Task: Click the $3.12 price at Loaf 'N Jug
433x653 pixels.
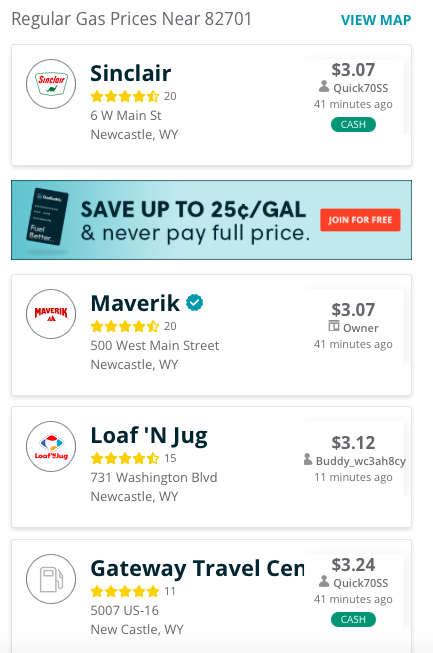Action: coord(353,443)
